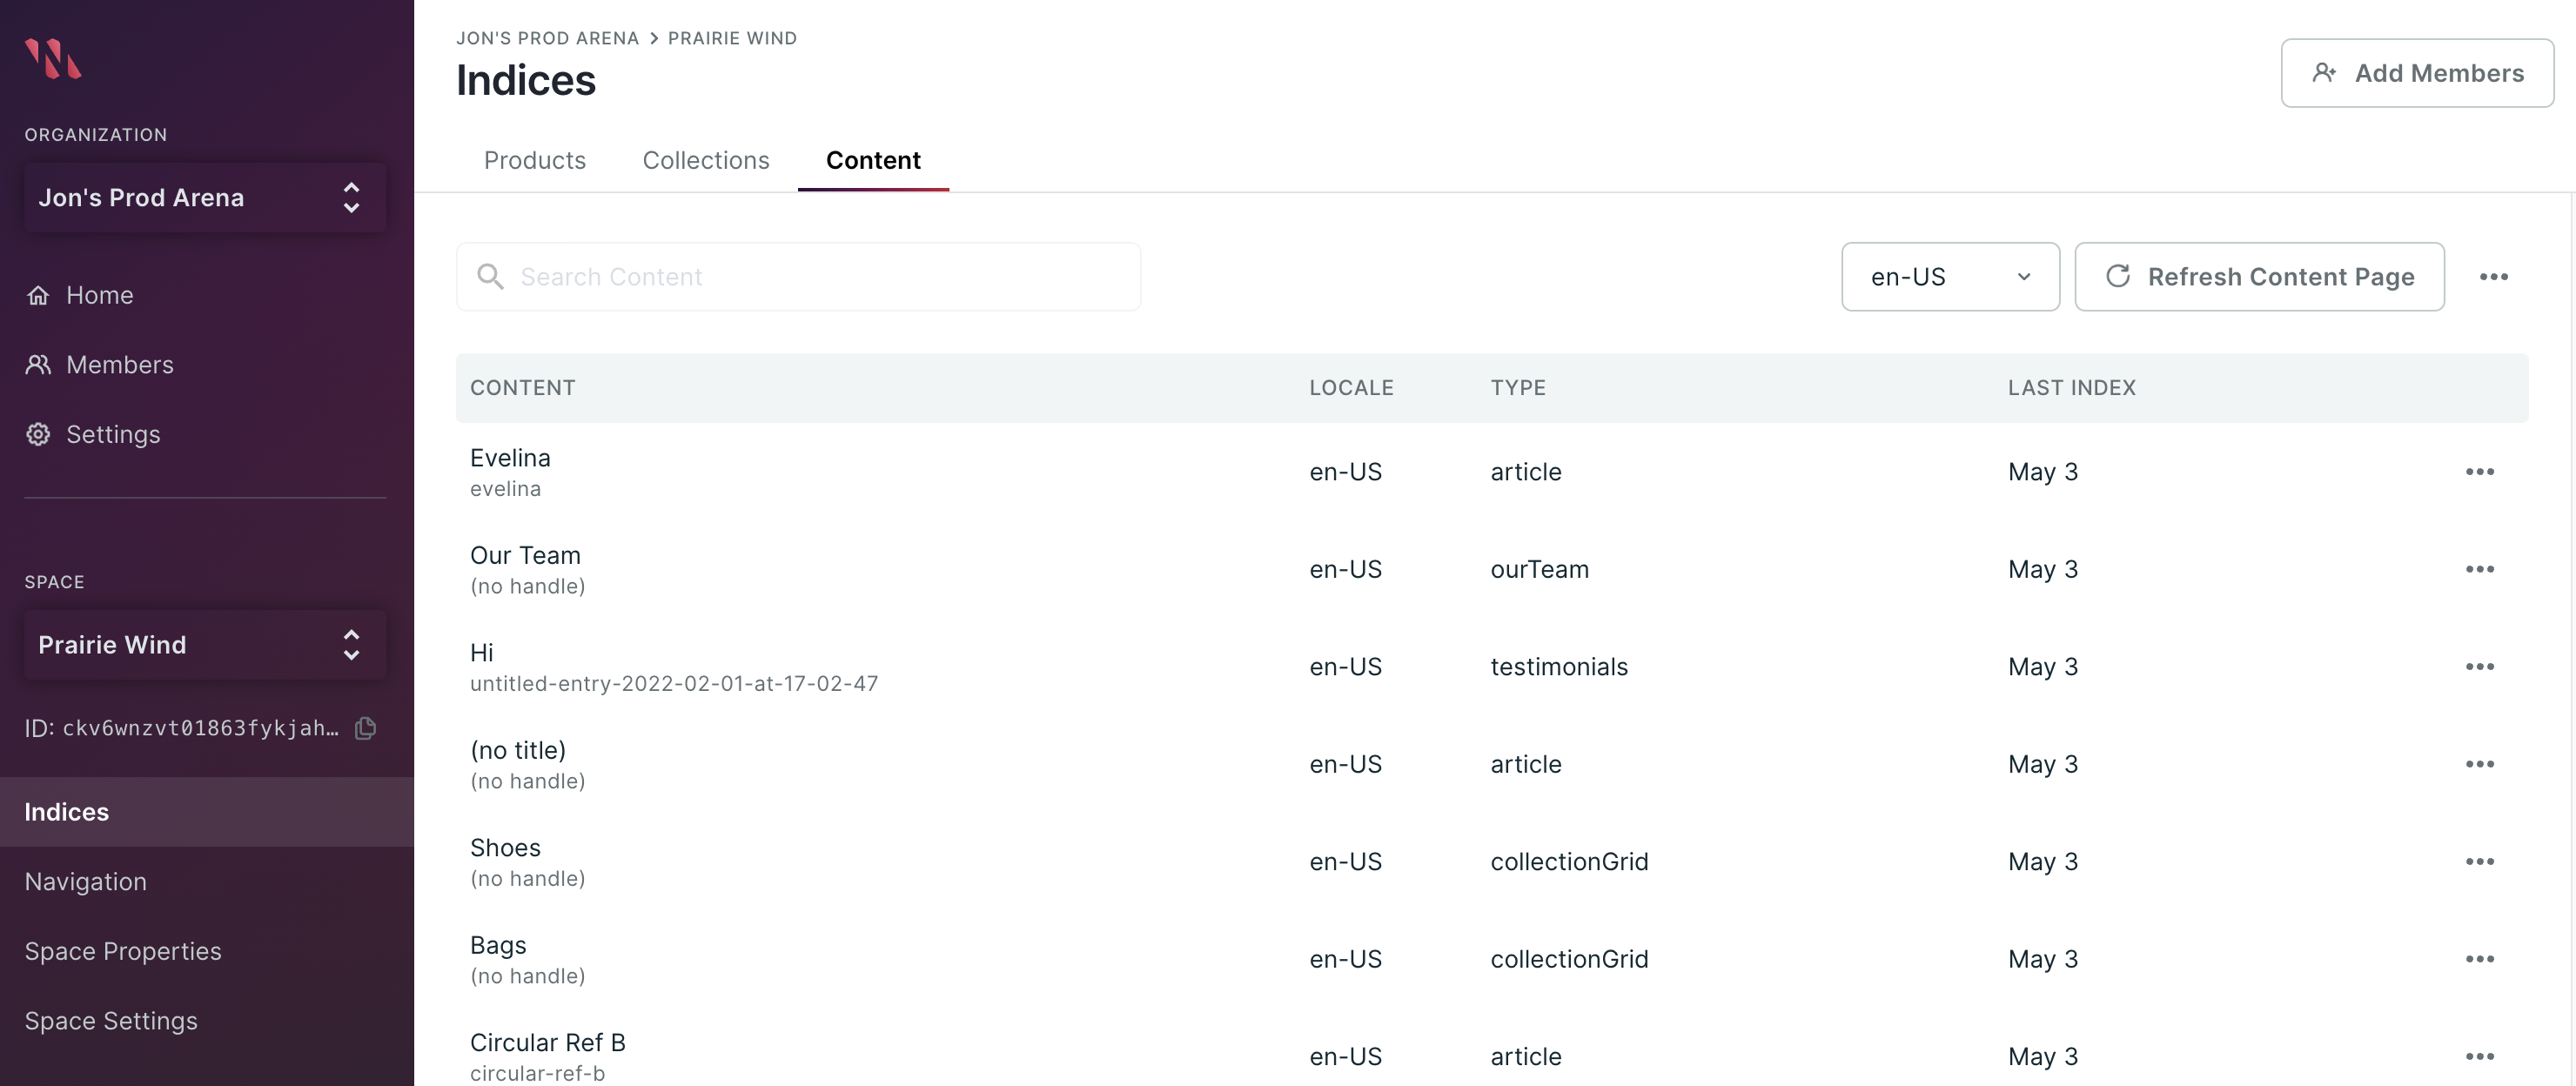Click the Add Members button
The height and width of the screenshot is (1086, 2576).
click(x=2416, y=73)
